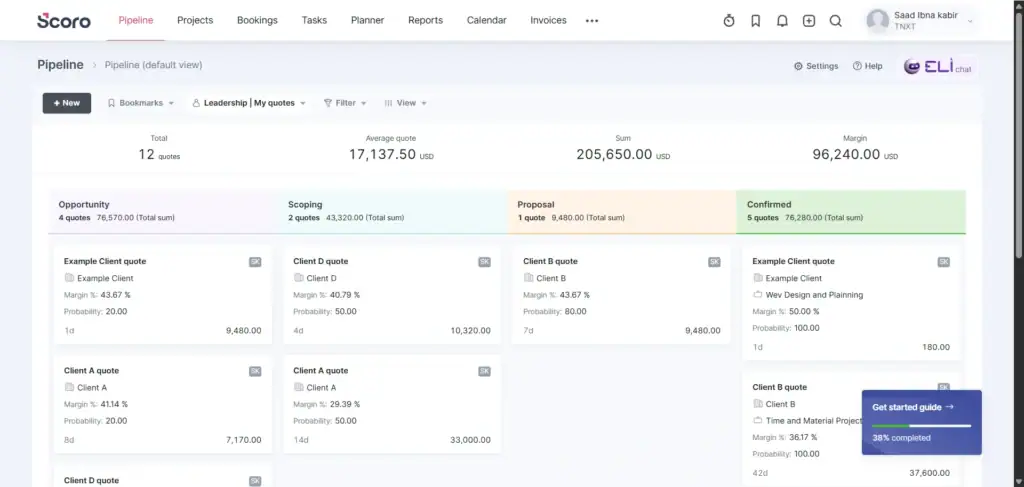Go to the Pipeline tab
Image resolution: width=1024 pixels, height=487 pixels.
(x=136, y=20)
